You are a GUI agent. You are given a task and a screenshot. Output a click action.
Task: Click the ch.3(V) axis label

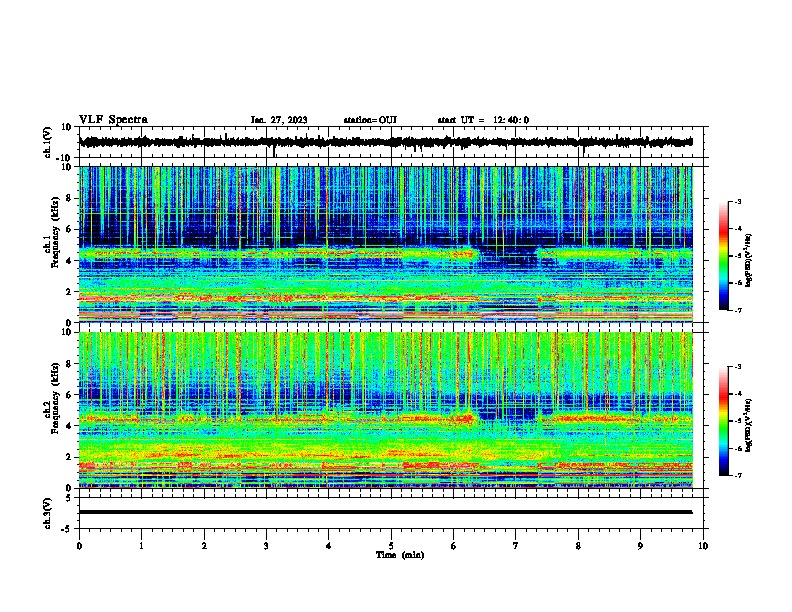click(48, 513)
